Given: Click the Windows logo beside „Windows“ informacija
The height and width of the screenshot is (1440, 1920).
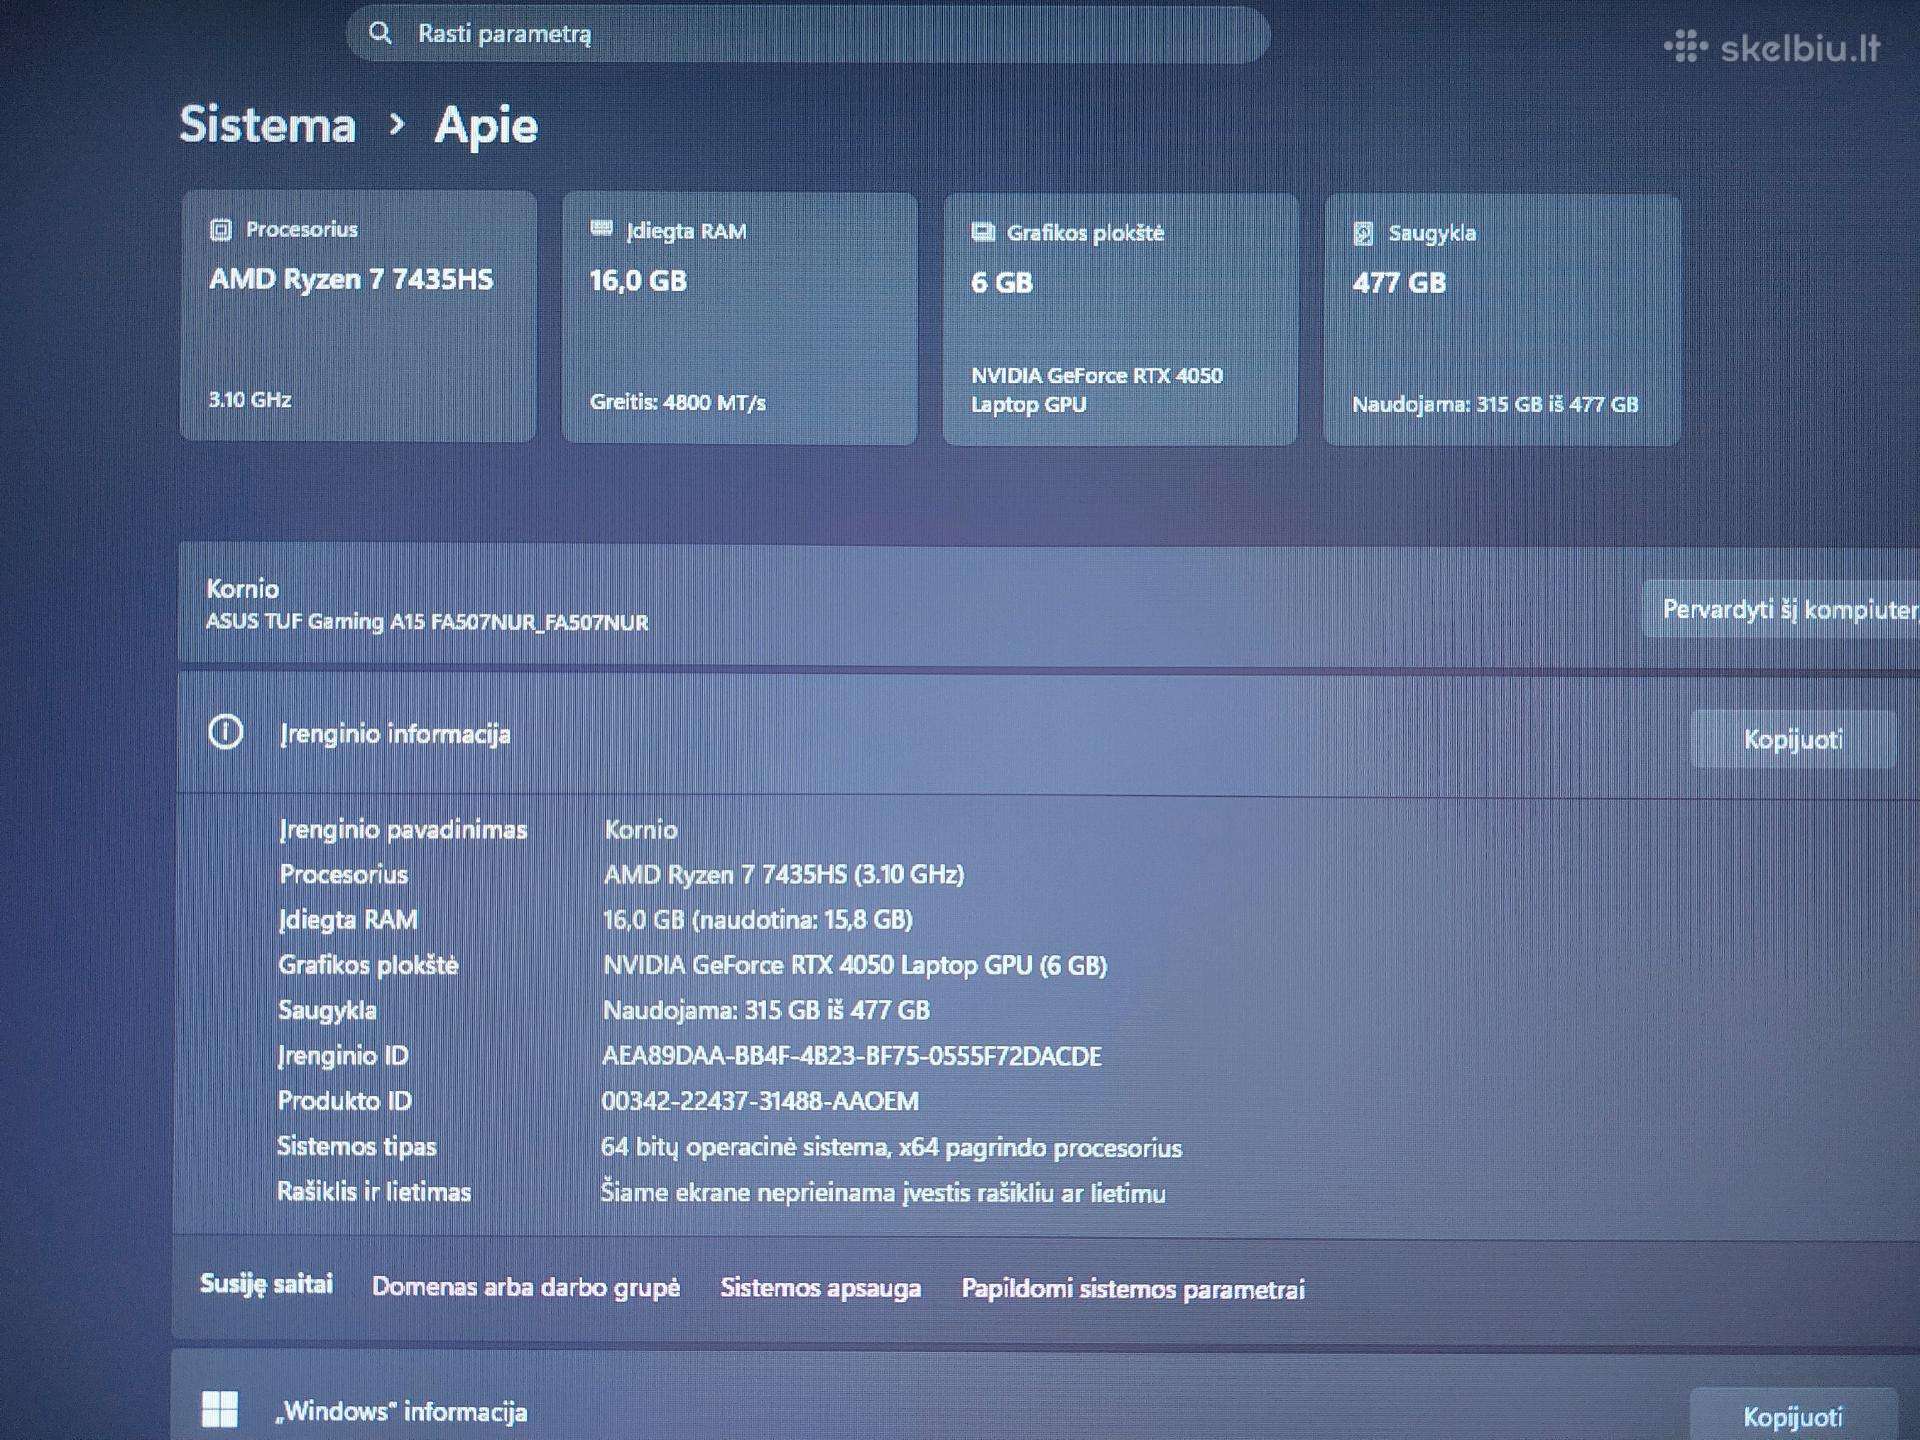Looking at the screenshot, I should coord(220,1409).
